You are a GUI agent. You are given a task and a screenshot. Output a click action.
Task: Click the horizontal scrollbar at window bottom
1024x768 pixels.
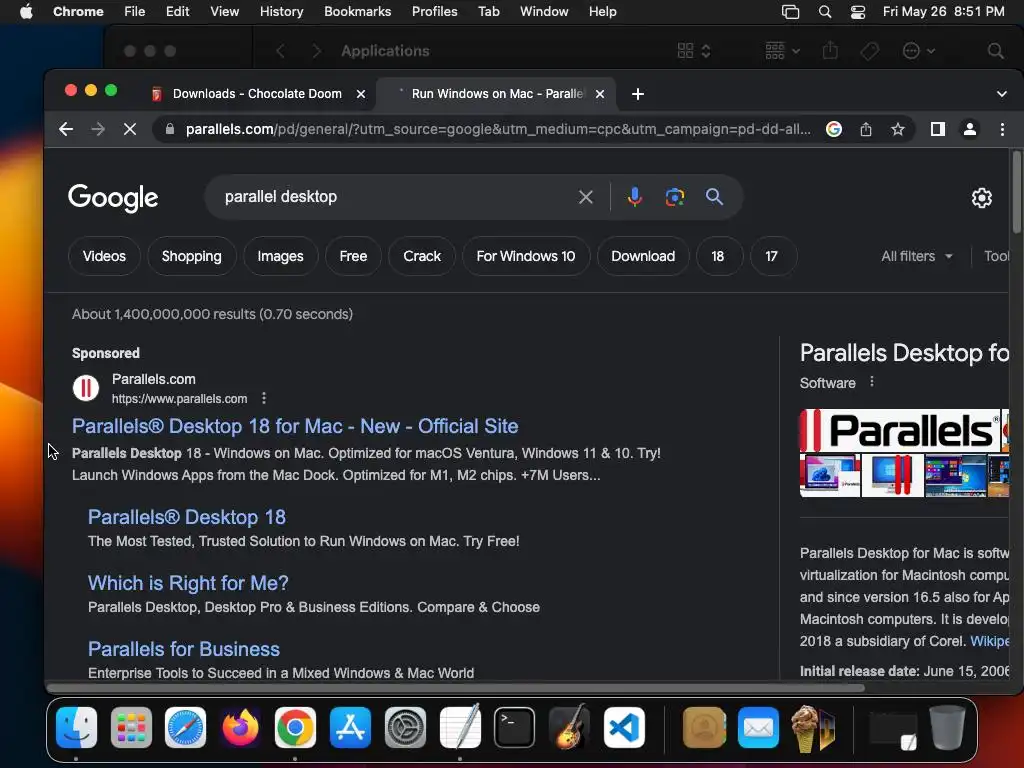pyautogui.click(x=456, y=688)
